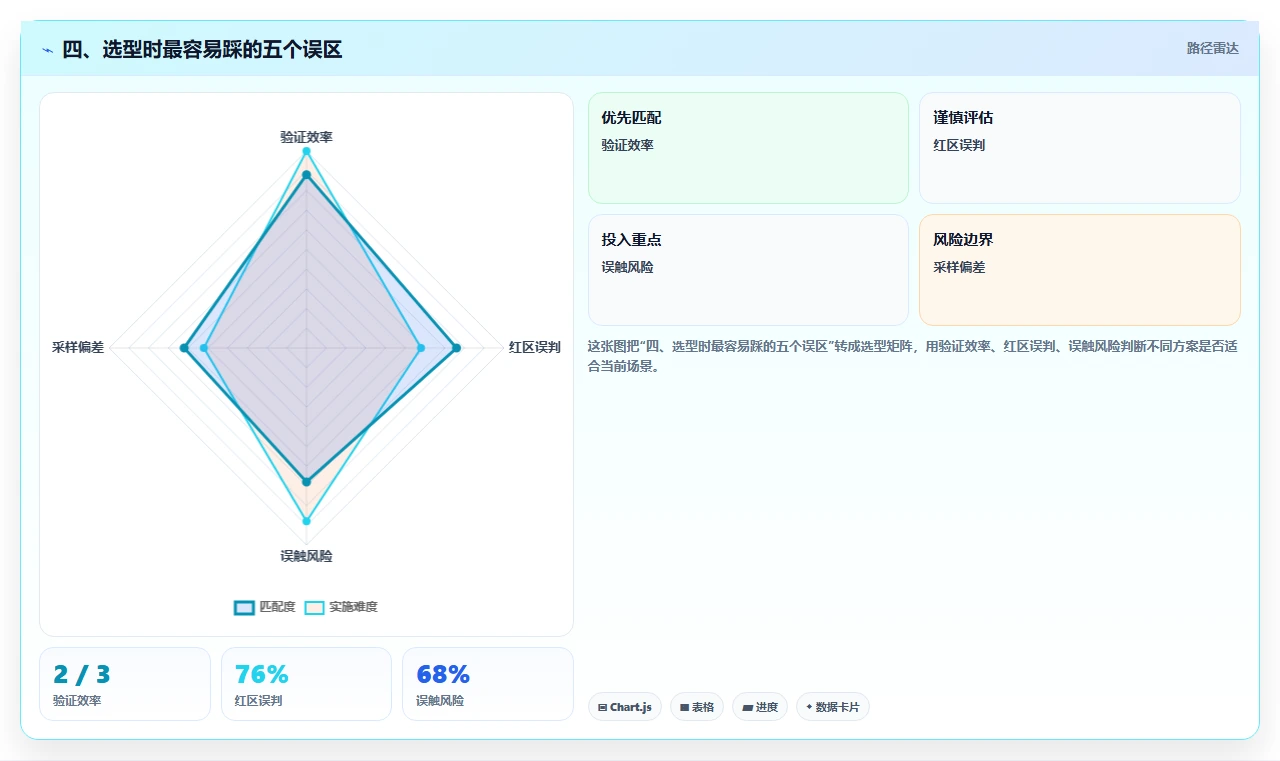Click 红区误判 caption under 76%

click(x=259, y=701)
